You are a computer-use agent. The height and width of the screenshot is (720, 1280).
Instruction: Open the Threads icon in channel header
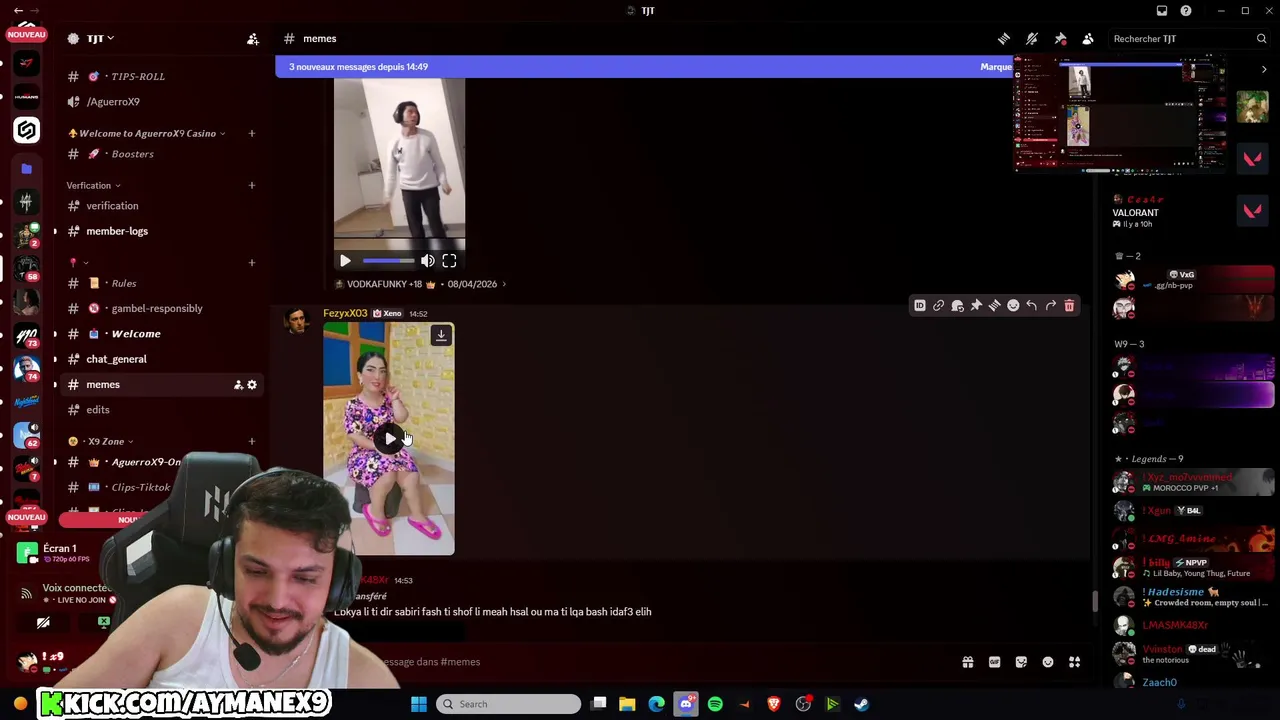click(x=1003, y=39)
